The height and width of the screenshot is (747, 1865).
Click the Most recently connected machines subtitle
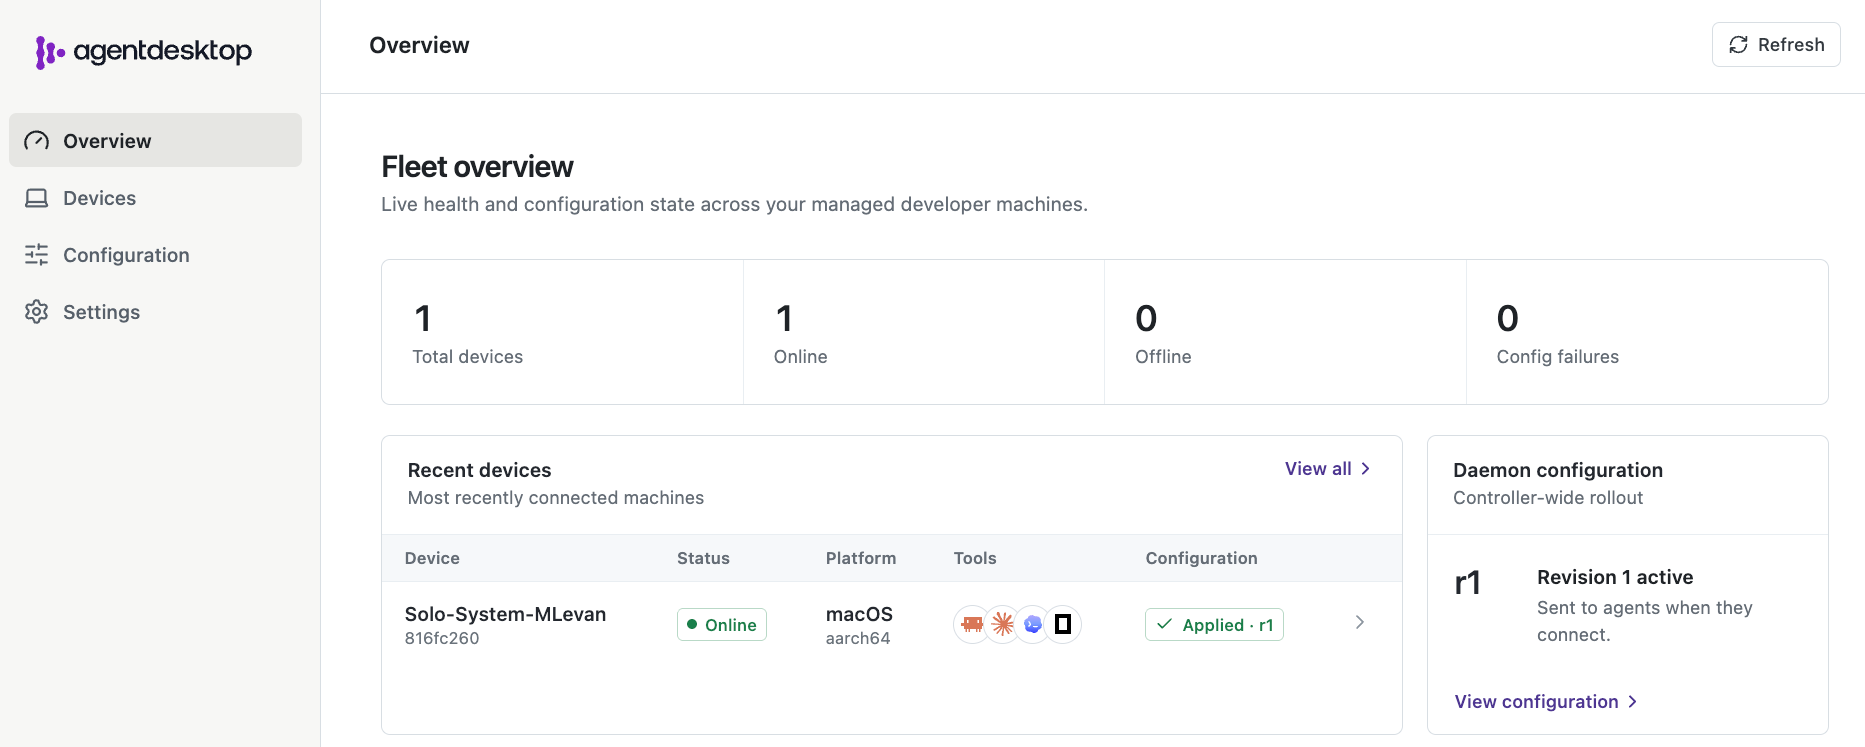click(555, 498)
